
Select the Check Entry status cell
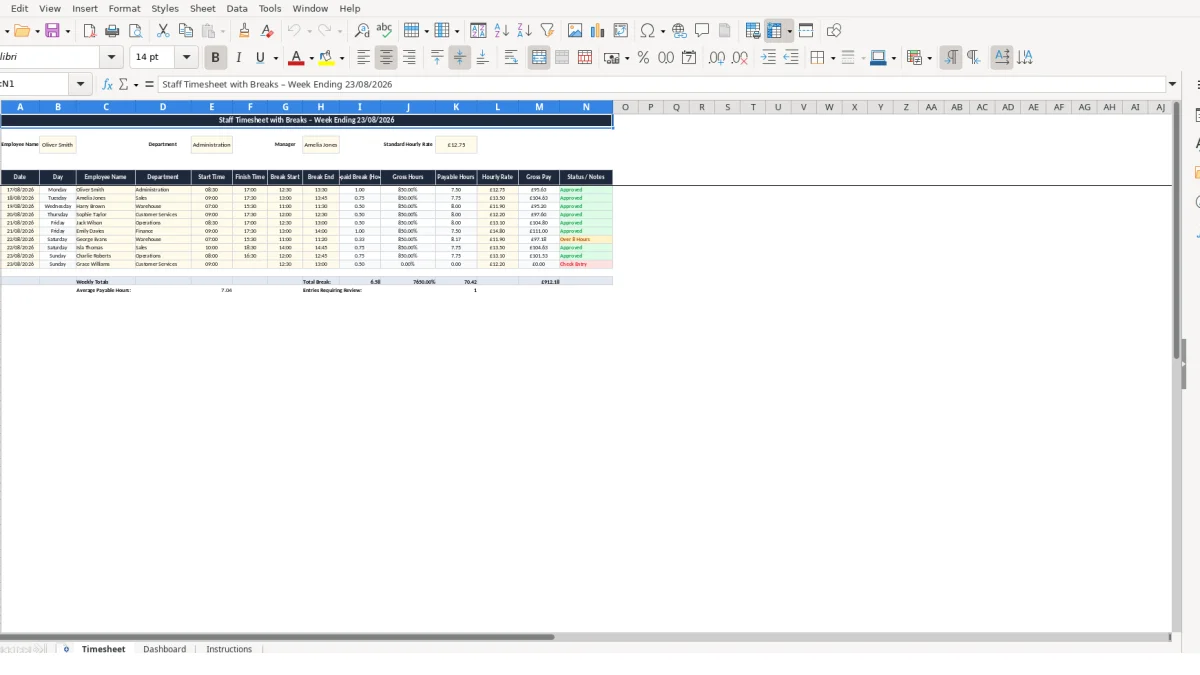point(585,264)
